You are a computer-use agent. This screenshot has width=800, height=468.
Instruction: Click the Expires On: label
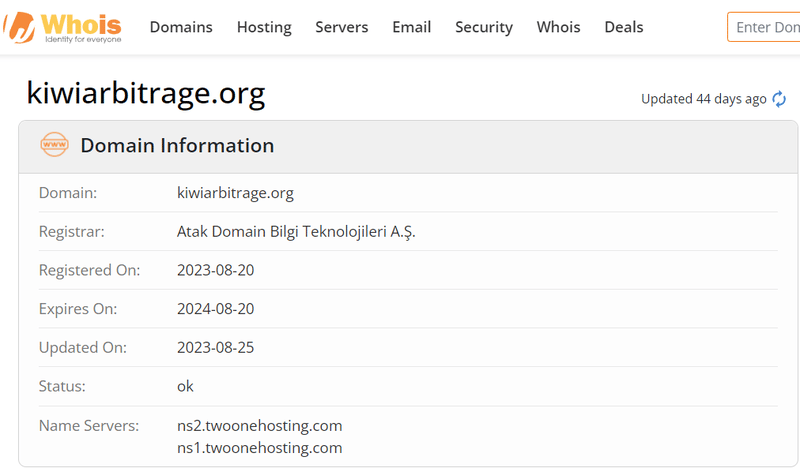click(78, 309)
